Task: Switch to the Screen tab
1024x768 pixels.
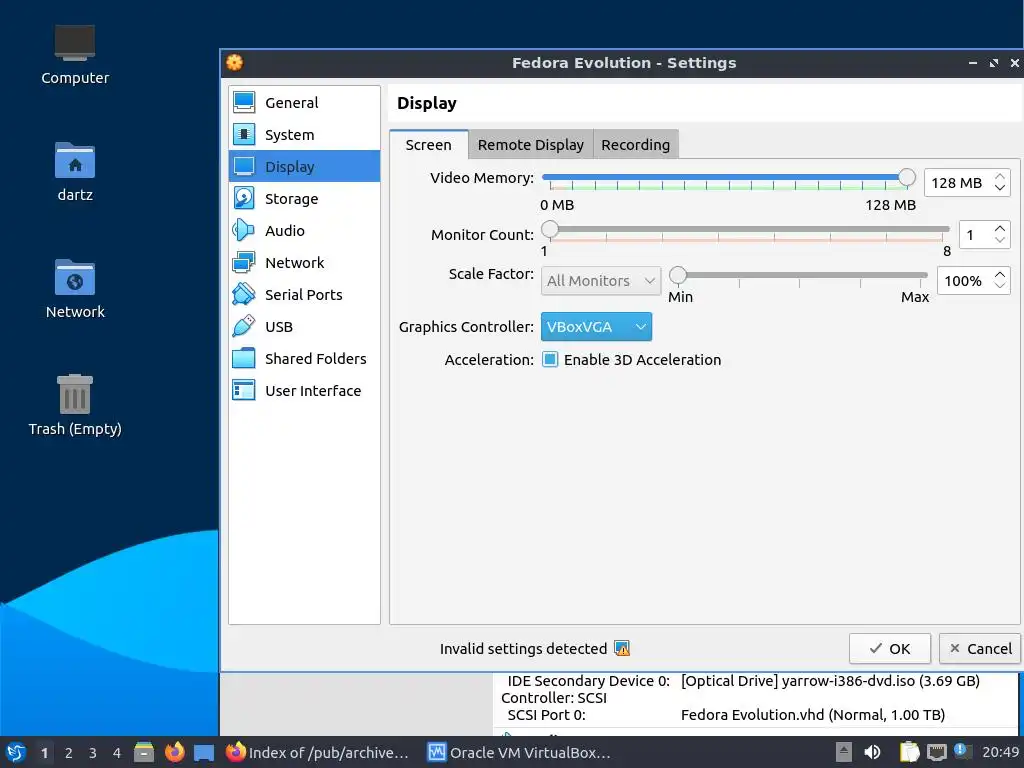Action: click(x=428, y=144)
